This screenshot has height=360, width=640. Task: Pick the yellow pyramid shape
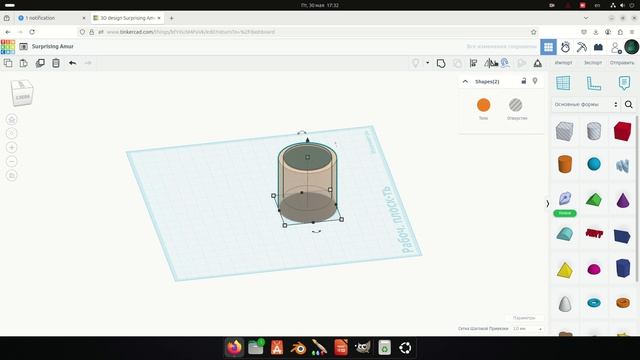(x=565, y=270)
